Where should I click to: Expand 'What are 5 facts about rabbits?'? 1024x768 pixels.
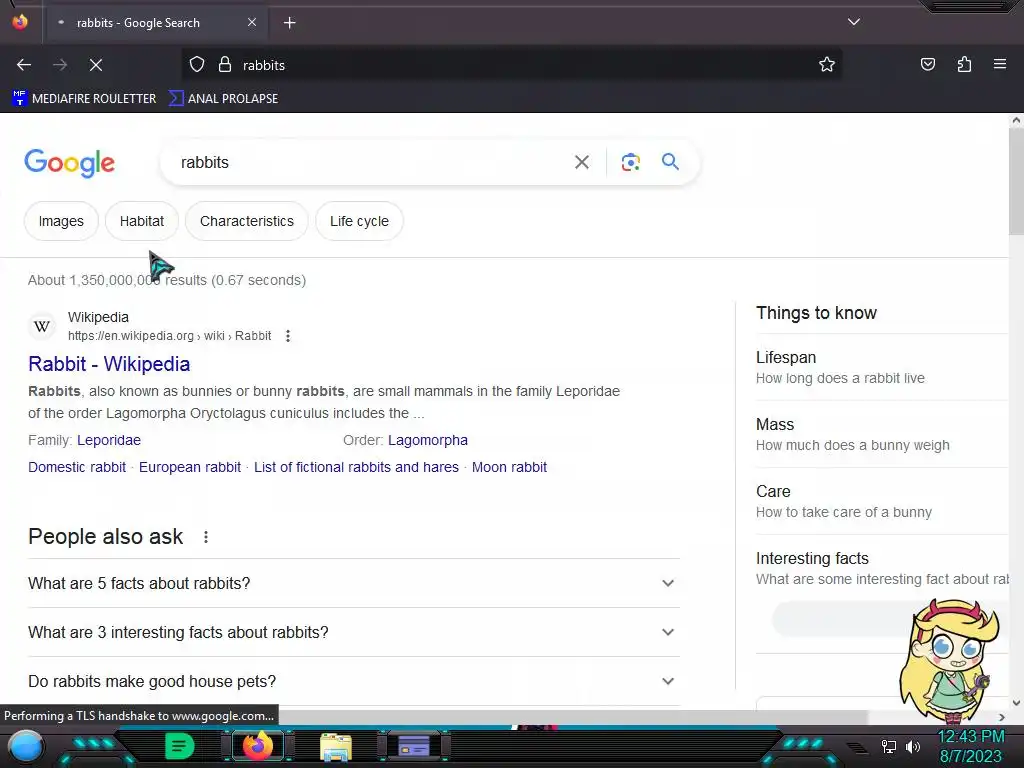(x=353, y=583)
